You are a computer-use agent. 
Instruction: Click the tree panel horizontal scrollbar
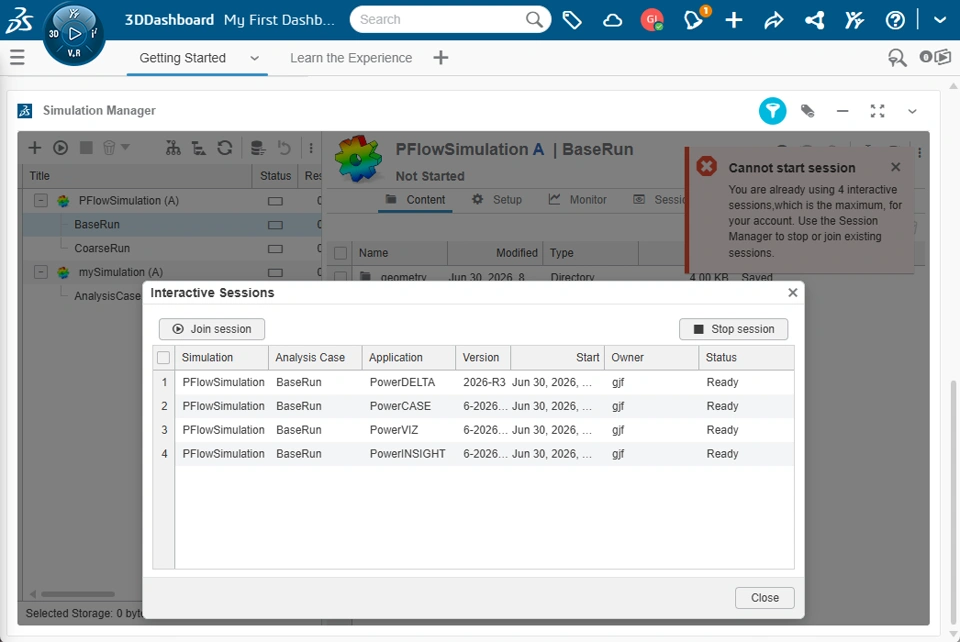click(78, 594)
